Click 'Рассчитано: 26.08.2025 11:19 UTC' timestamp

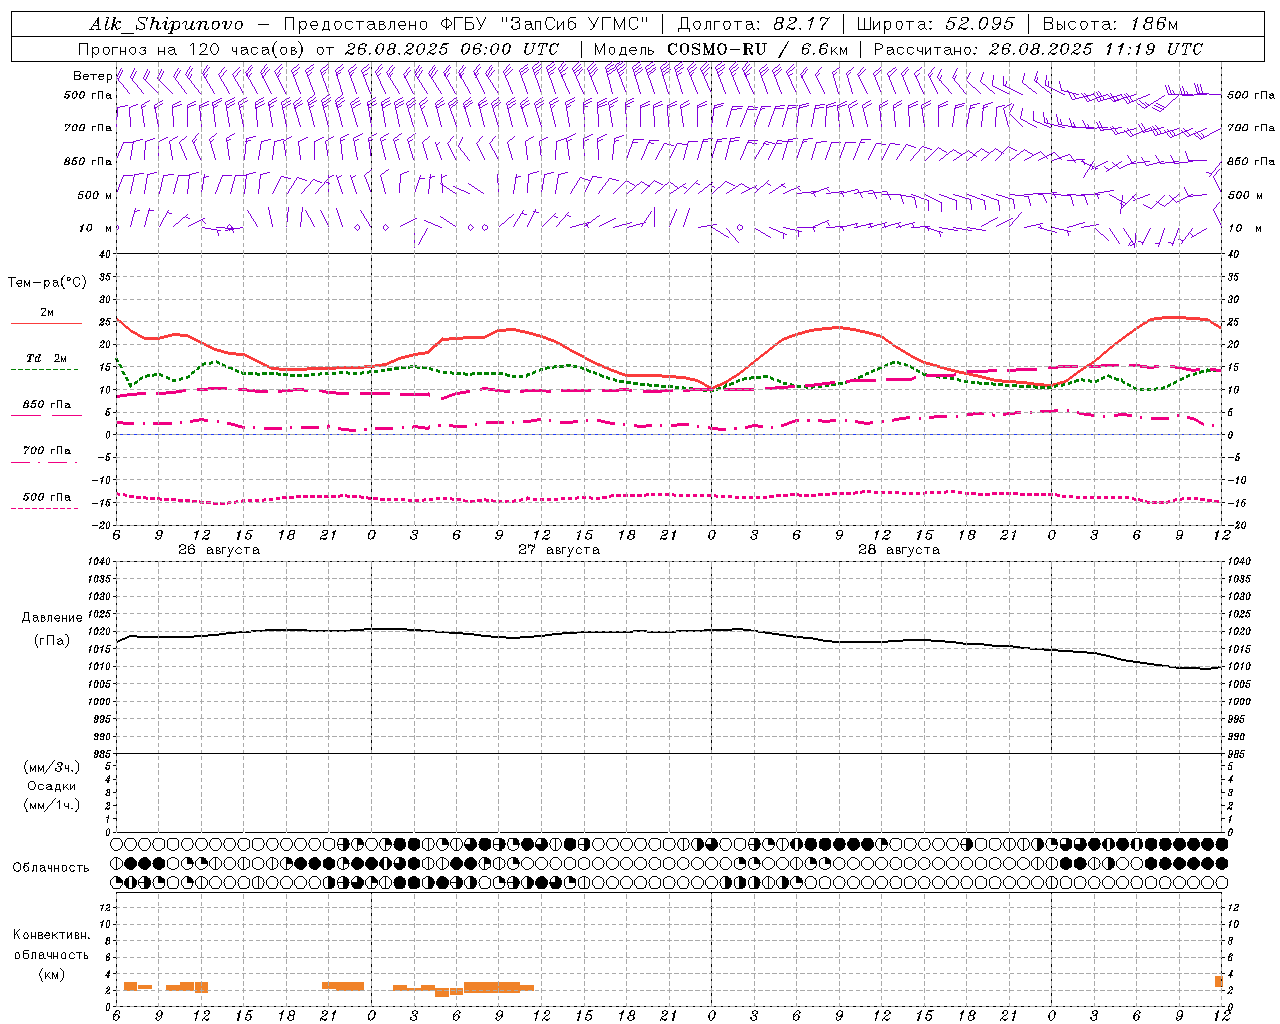pyautogui.click(x=1038, y=49)
